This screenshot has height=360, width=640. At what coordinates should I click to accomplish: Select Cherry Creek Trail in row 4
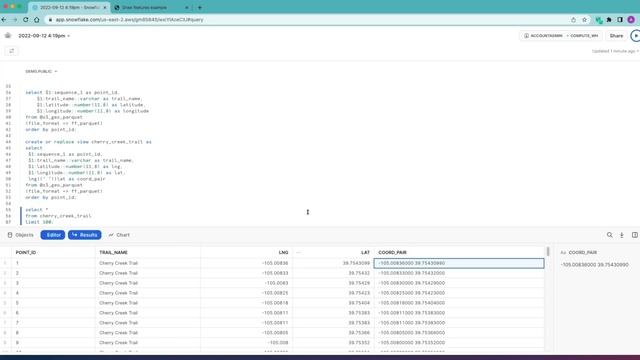tap(118, 293)
